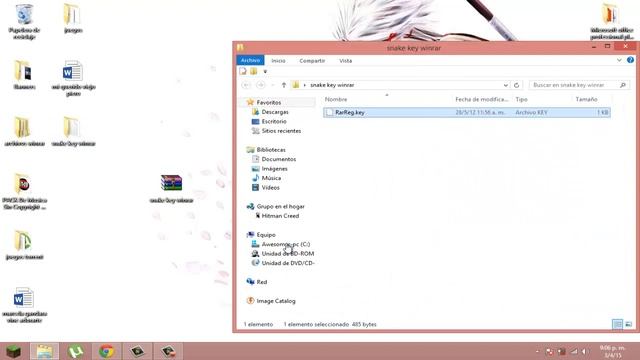Click the New folder icon in quick access toolbar
This screenshot has width=640, height=360.
(x=253, y=71)
